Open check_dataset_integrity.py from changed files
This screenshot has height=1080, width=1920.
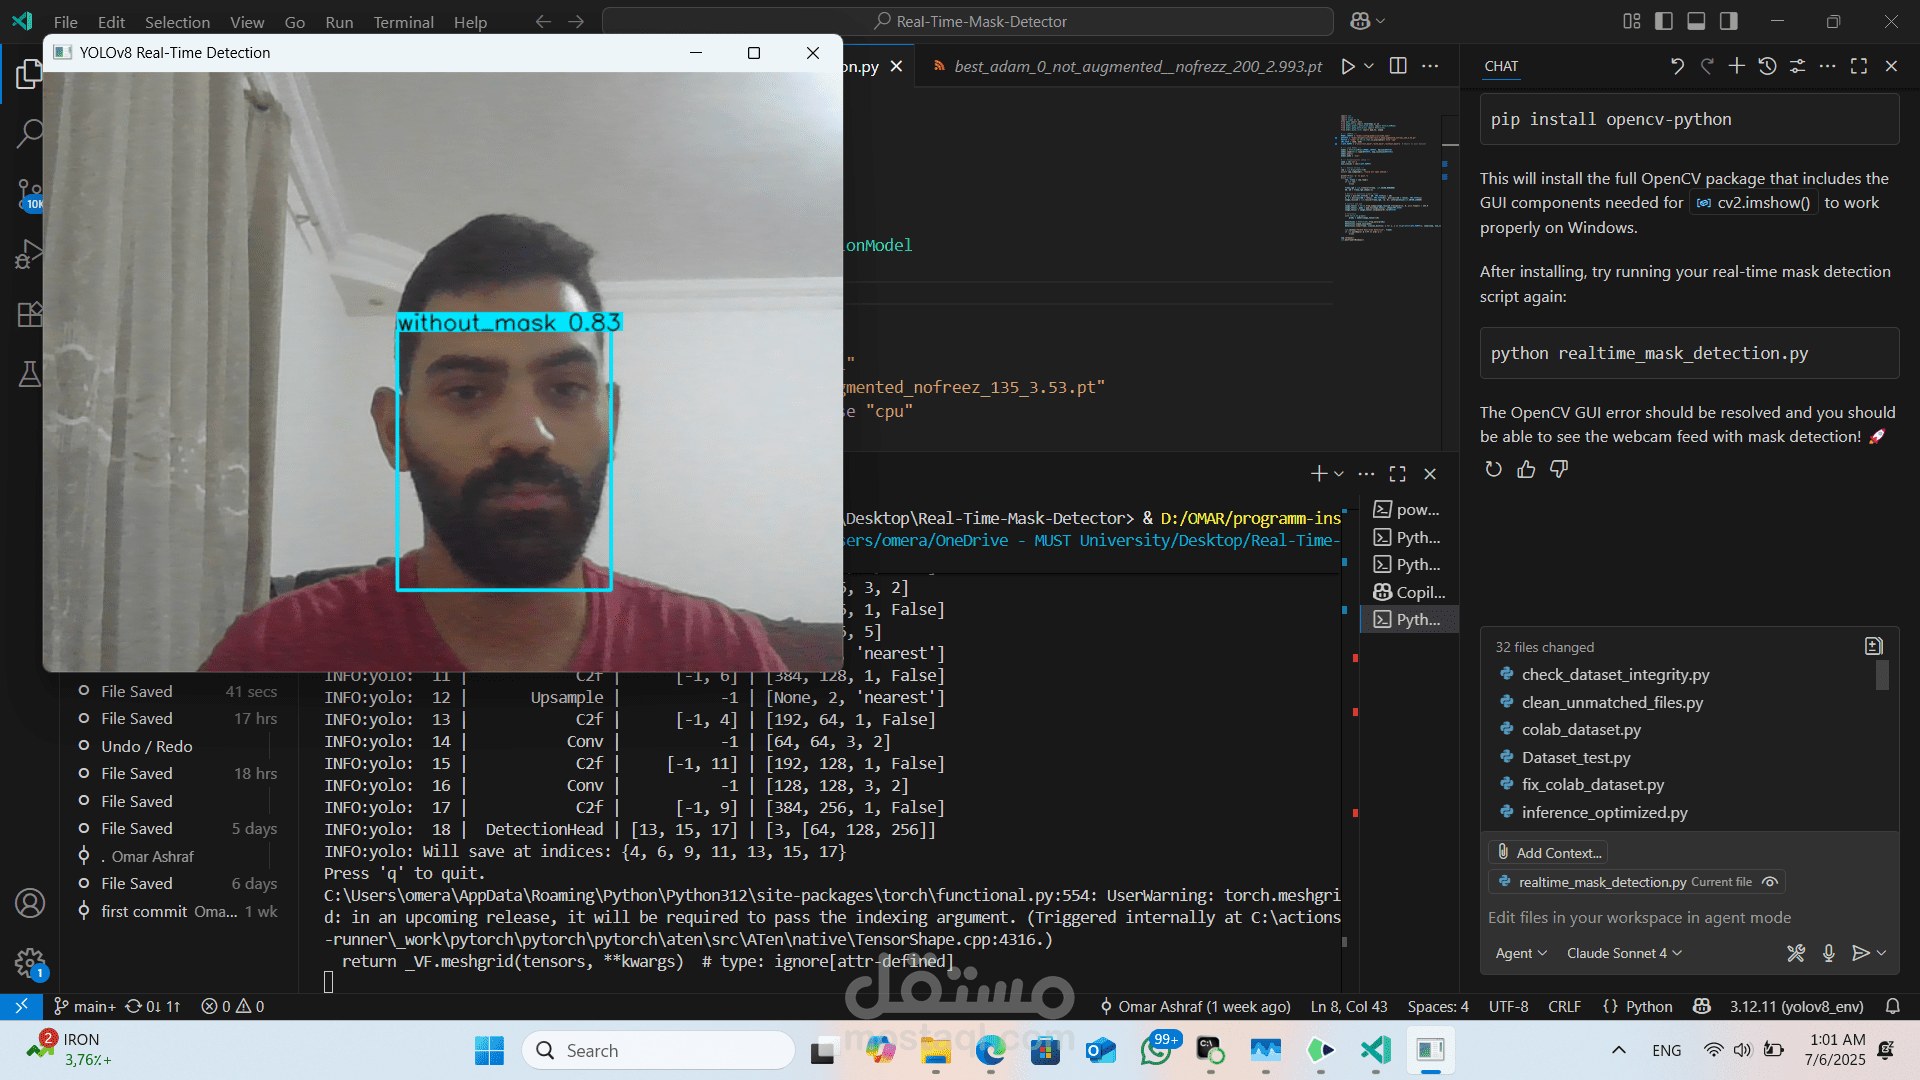coord(1615,675)
